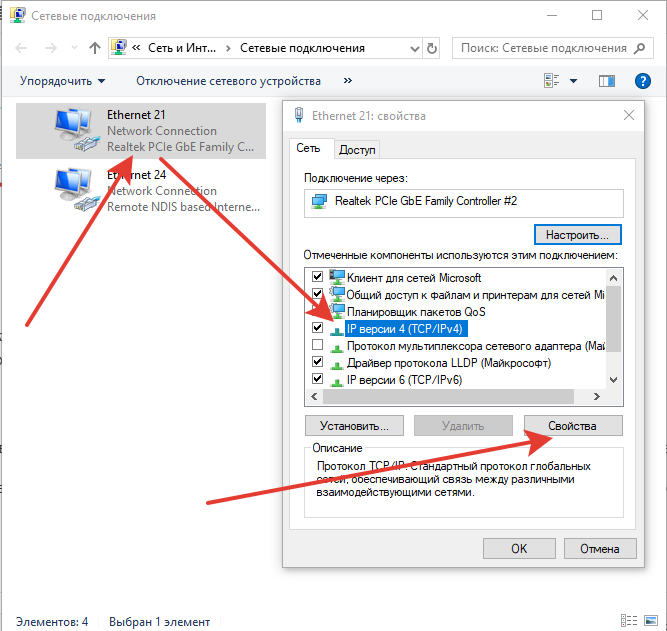Select the Ethernet 24 connection icon
The image size is (667, 631).
[x=77, y=190]
